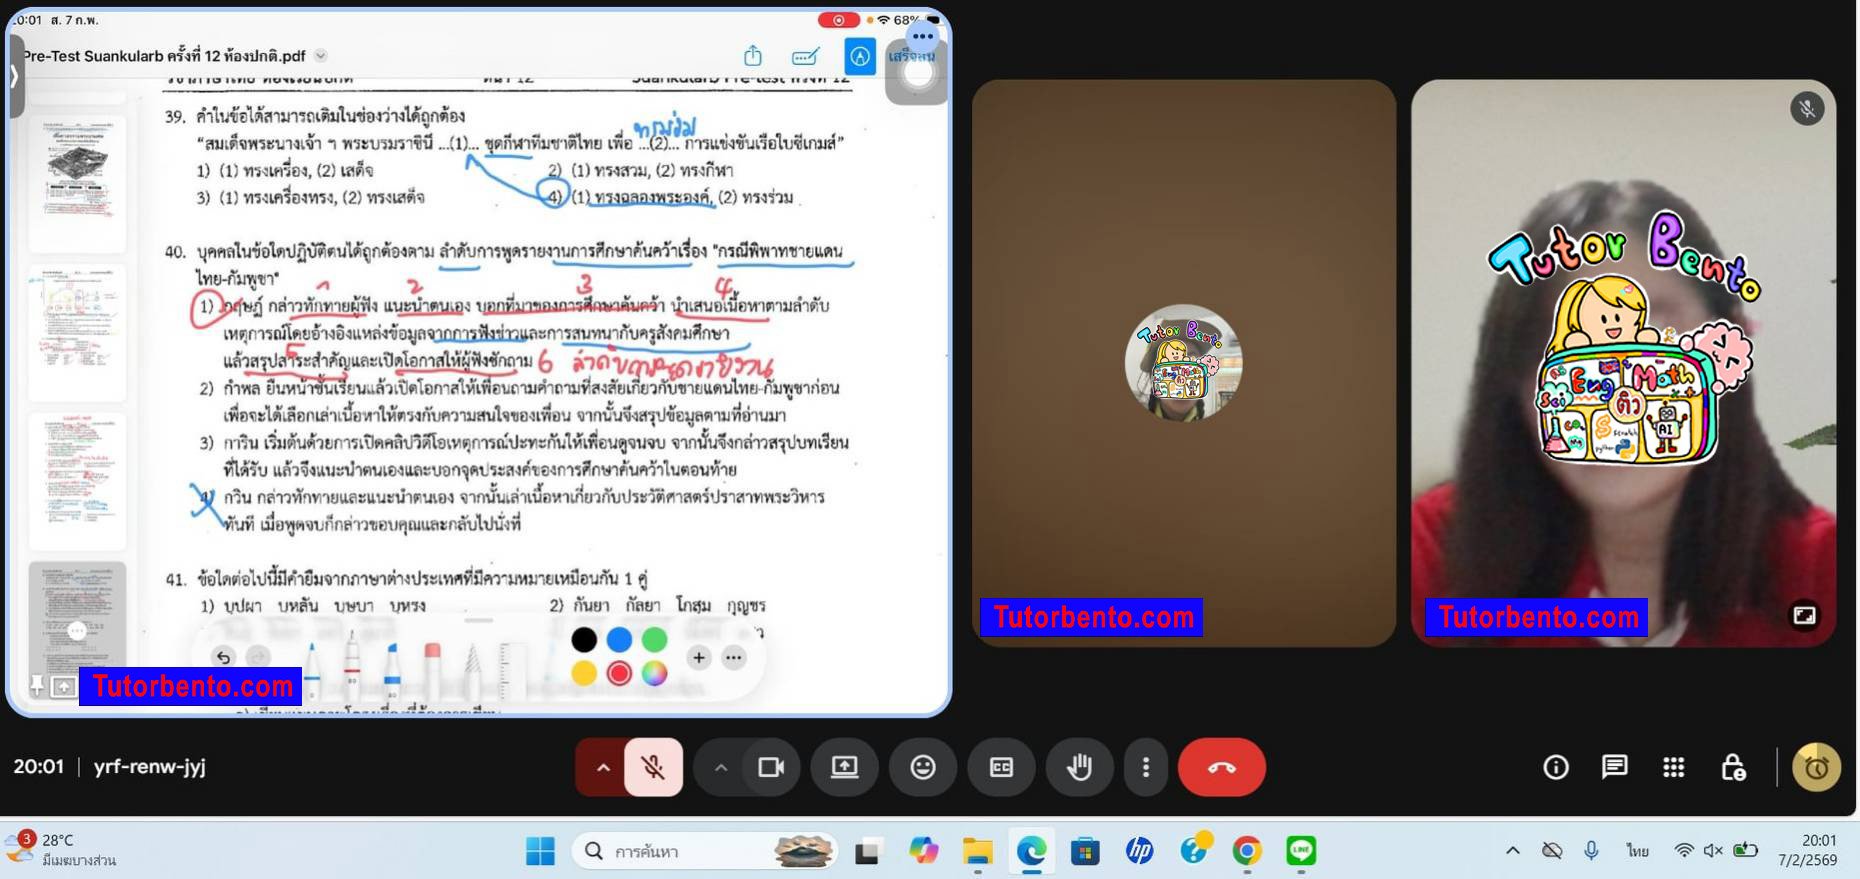Click the muted mic indicator on presenter tile
This screenshot has width=1860, height=879.
tap(1807, 108)
